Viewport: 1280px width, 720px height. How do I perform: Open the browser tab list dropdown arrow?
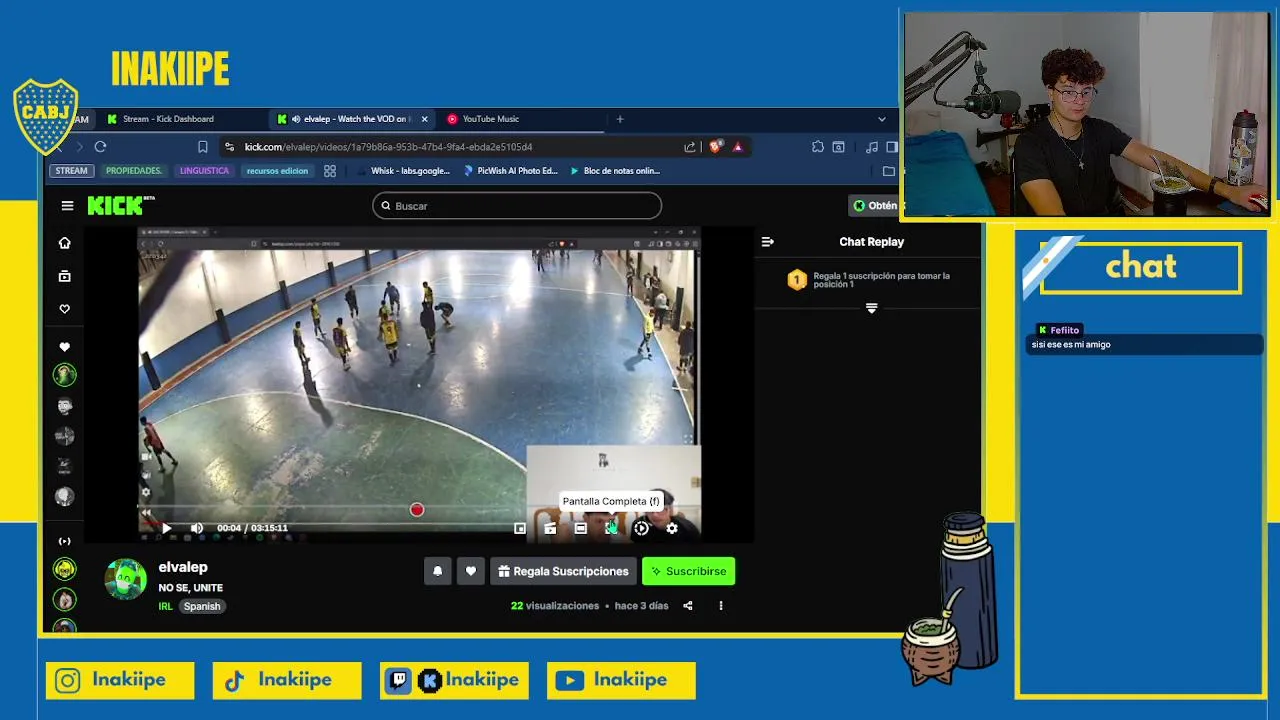tap(881, 119)
